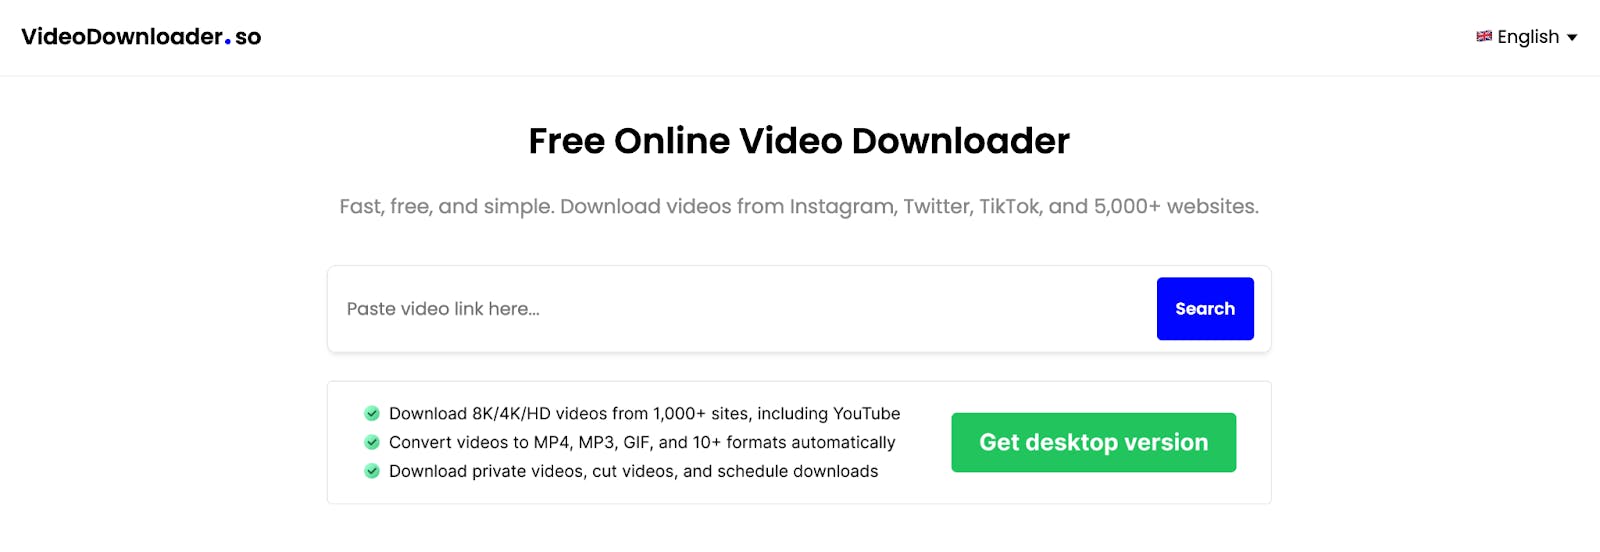Click the 5,000+ websites text in the subtitle

(1176, 207)
